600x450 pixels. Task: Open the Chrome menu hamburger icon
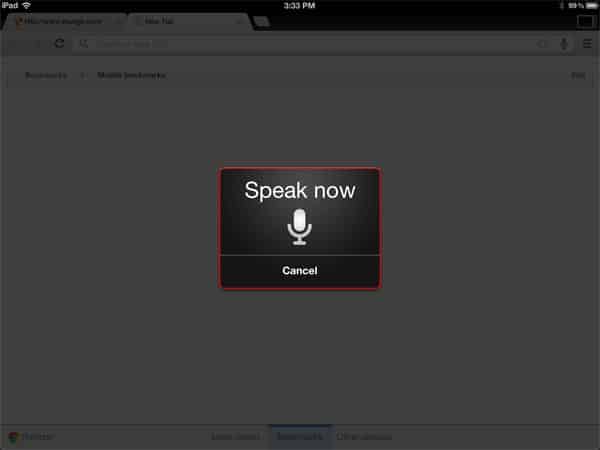click(x=588, y=44)
